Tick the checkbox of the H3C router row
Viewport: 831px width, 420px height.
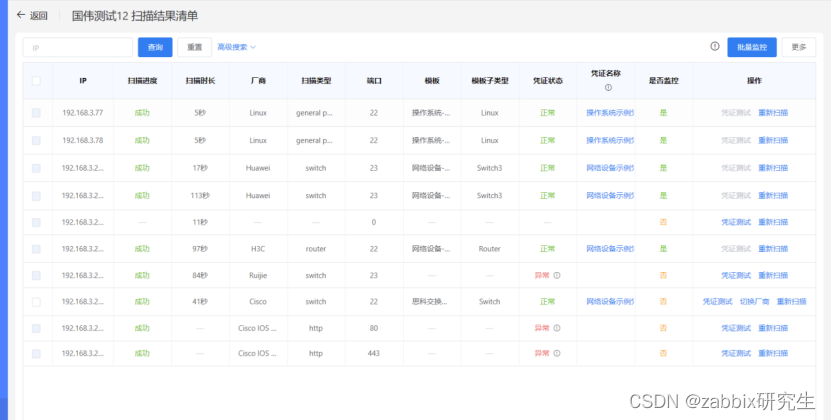pos(36,249)
